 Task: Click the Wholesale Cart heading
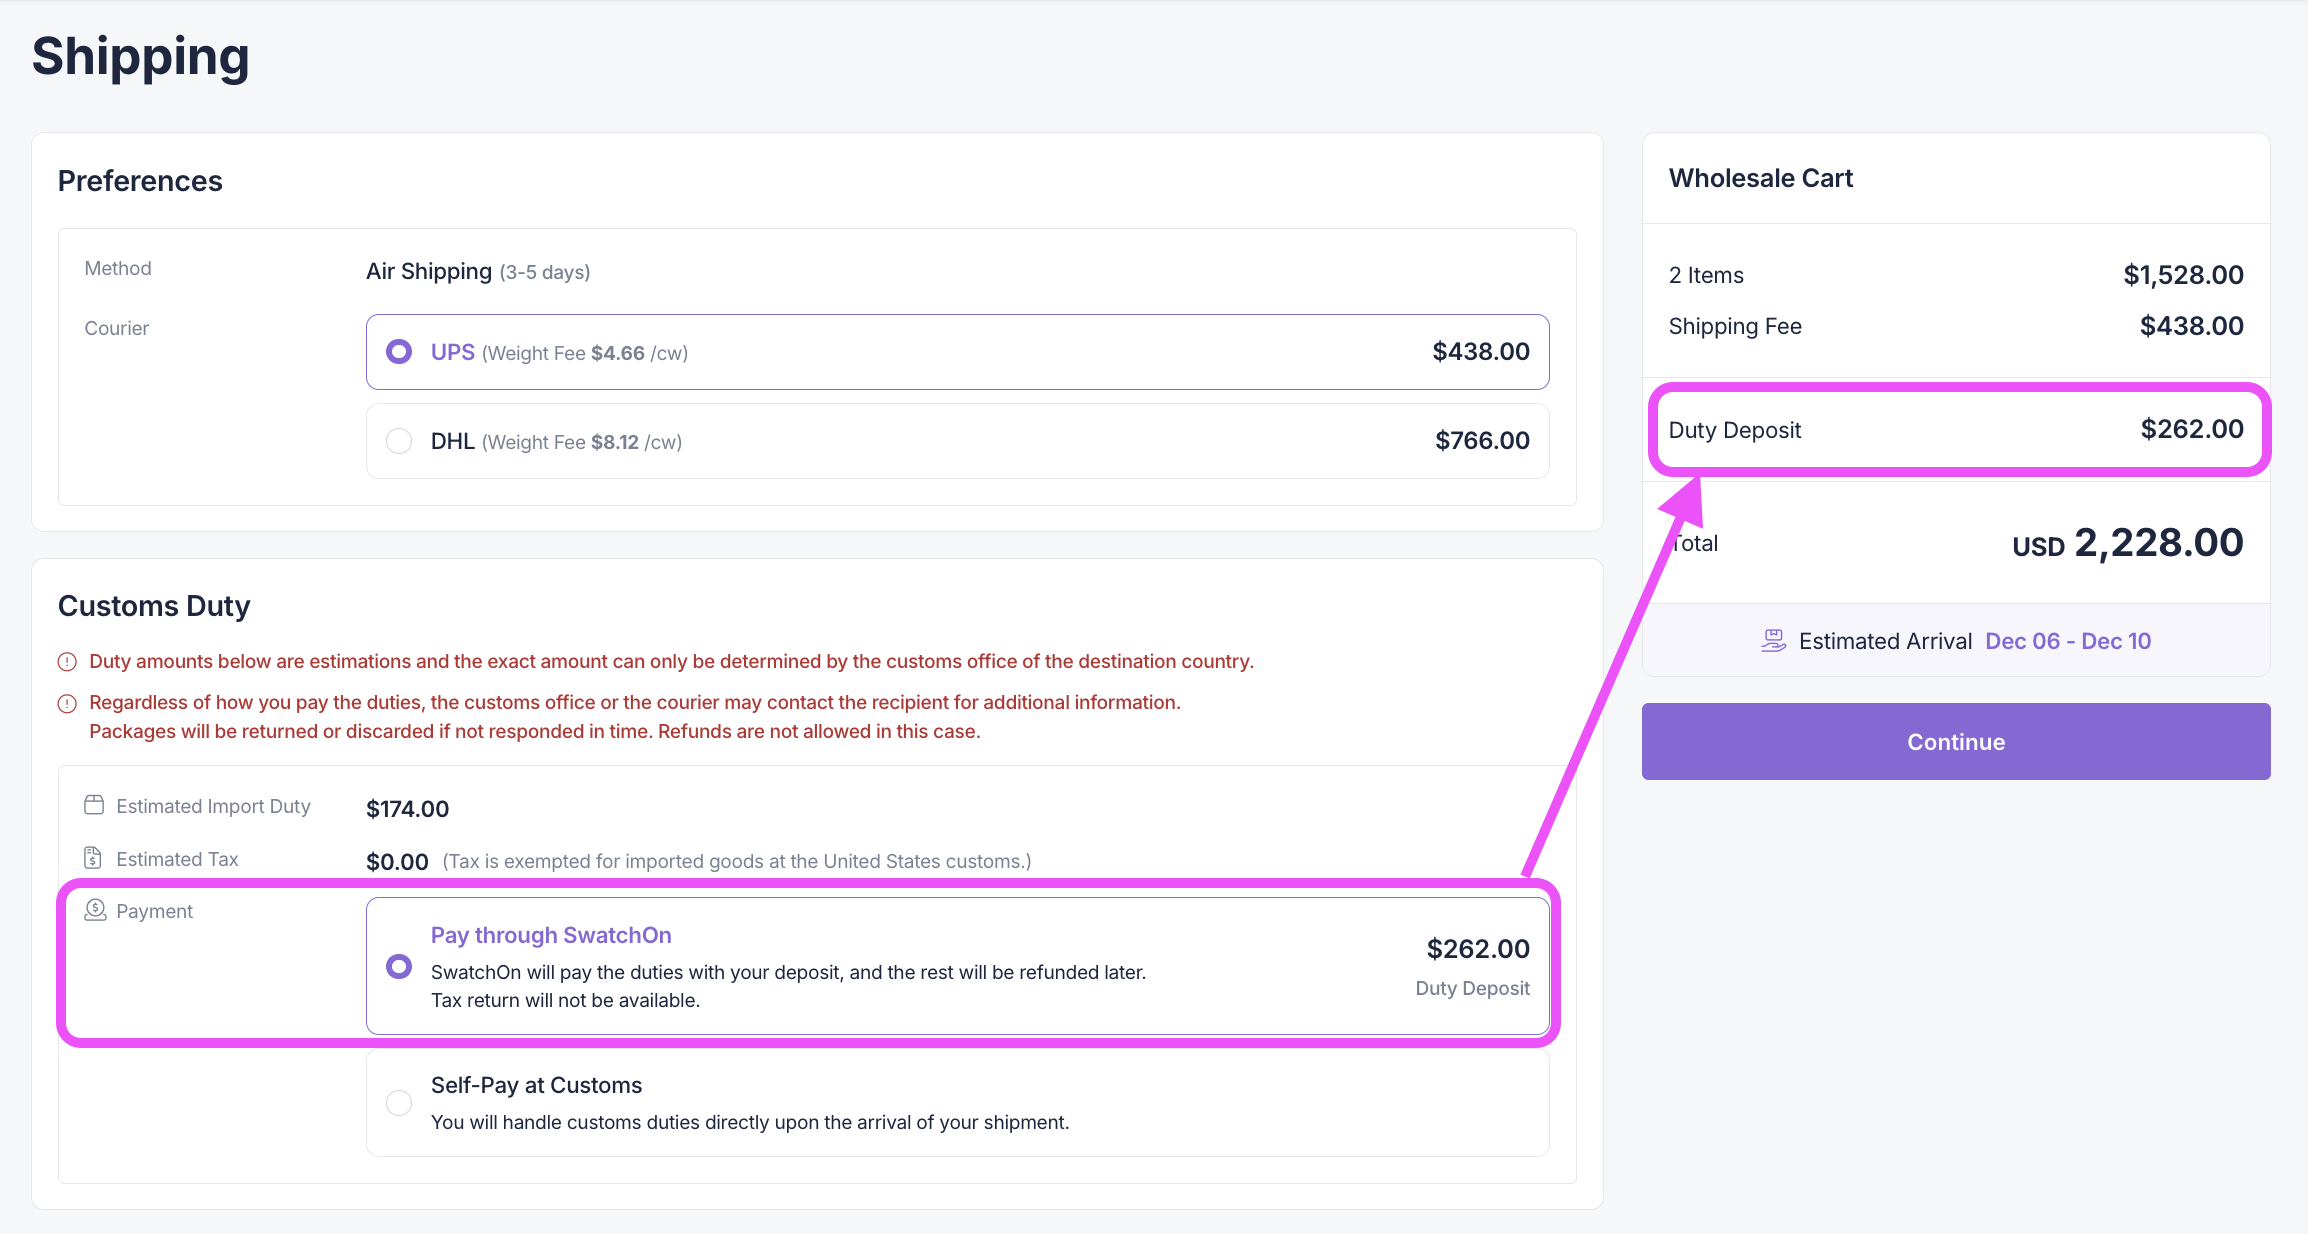click(1761, 178)
